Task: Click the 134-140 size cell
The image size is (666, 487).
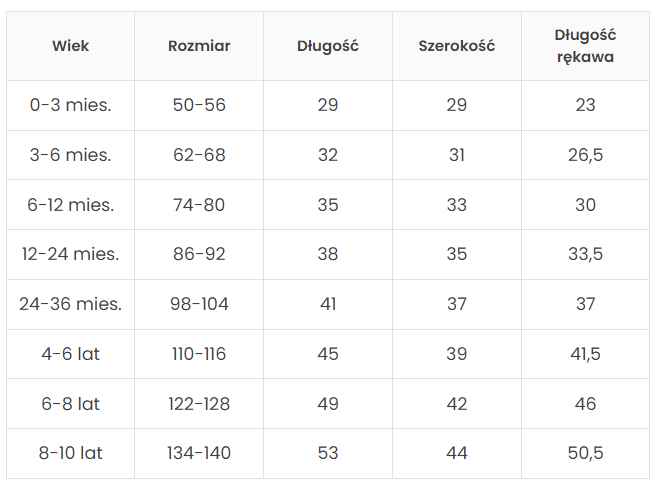Action: click(x=199, y=453)
